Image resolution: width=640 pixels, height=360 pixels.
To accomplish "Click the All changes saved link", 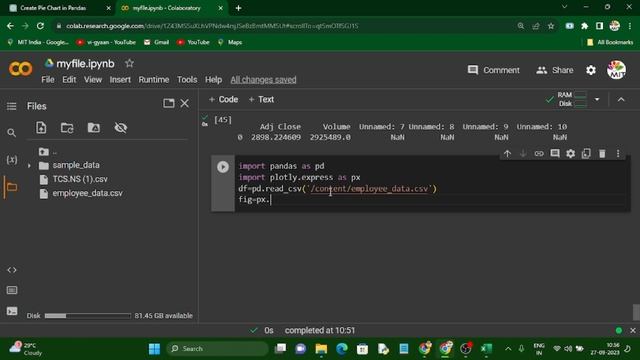I will click(x=263, y=80).
